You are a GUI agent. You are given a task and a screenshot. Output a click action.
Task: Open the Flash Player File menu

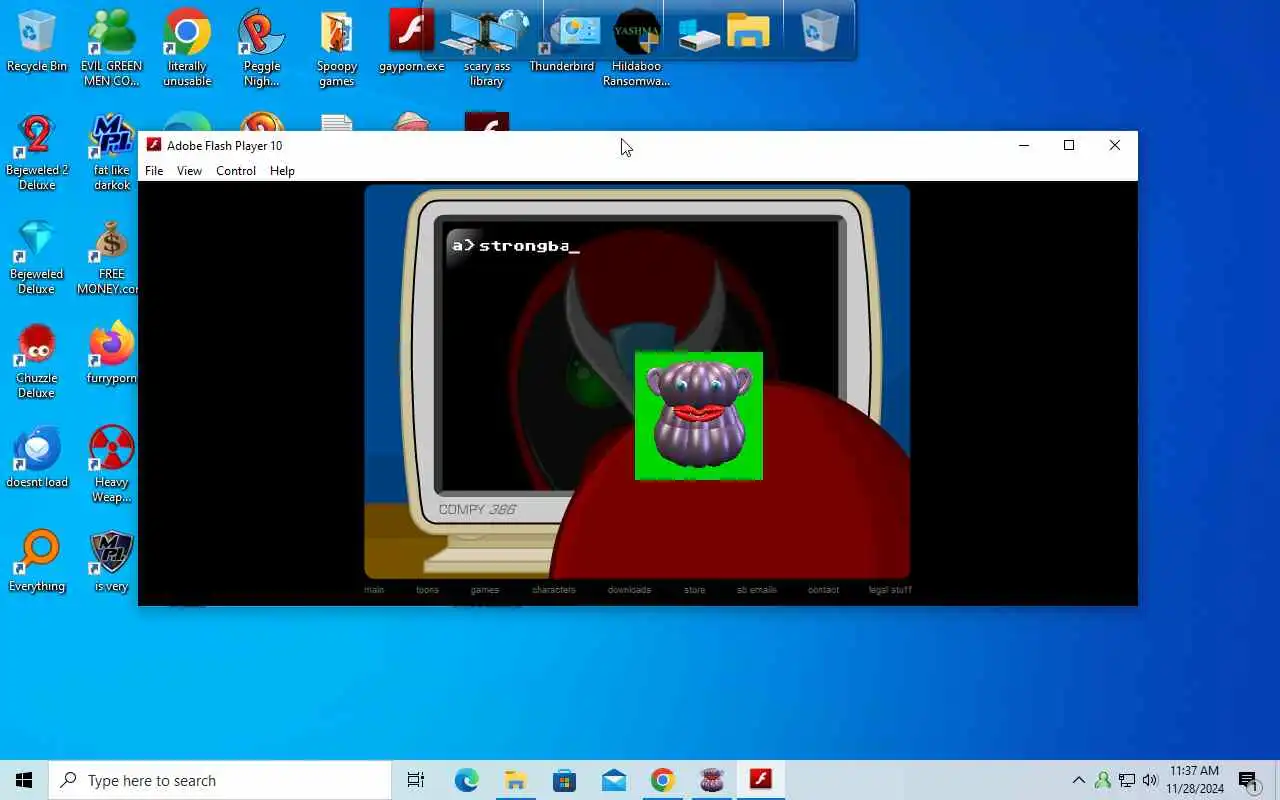tap(154, 171)
